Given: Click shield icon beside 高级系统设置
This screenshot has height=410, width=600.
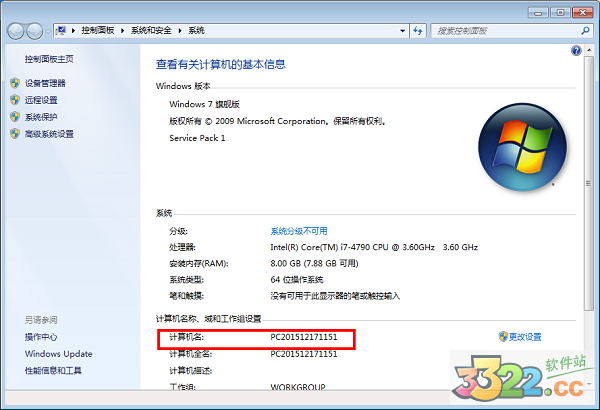Looking at the screenshot, I should (x=15, y=134).
